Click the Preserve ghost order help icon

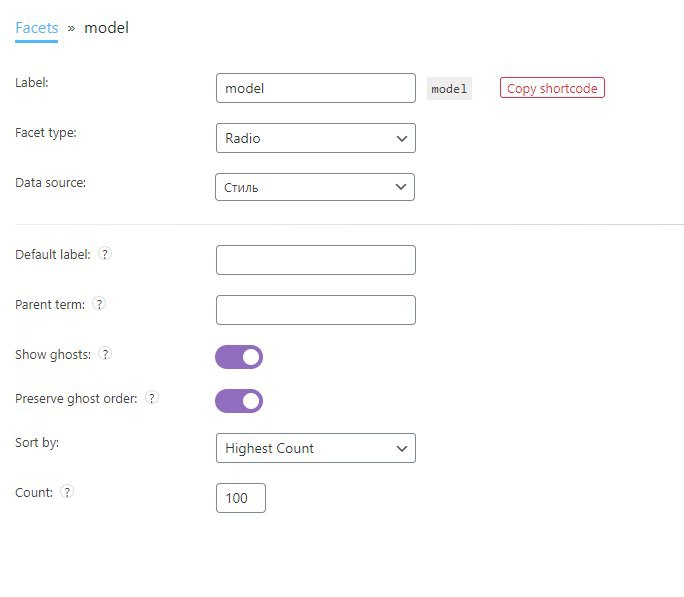(x=152, y=398)
